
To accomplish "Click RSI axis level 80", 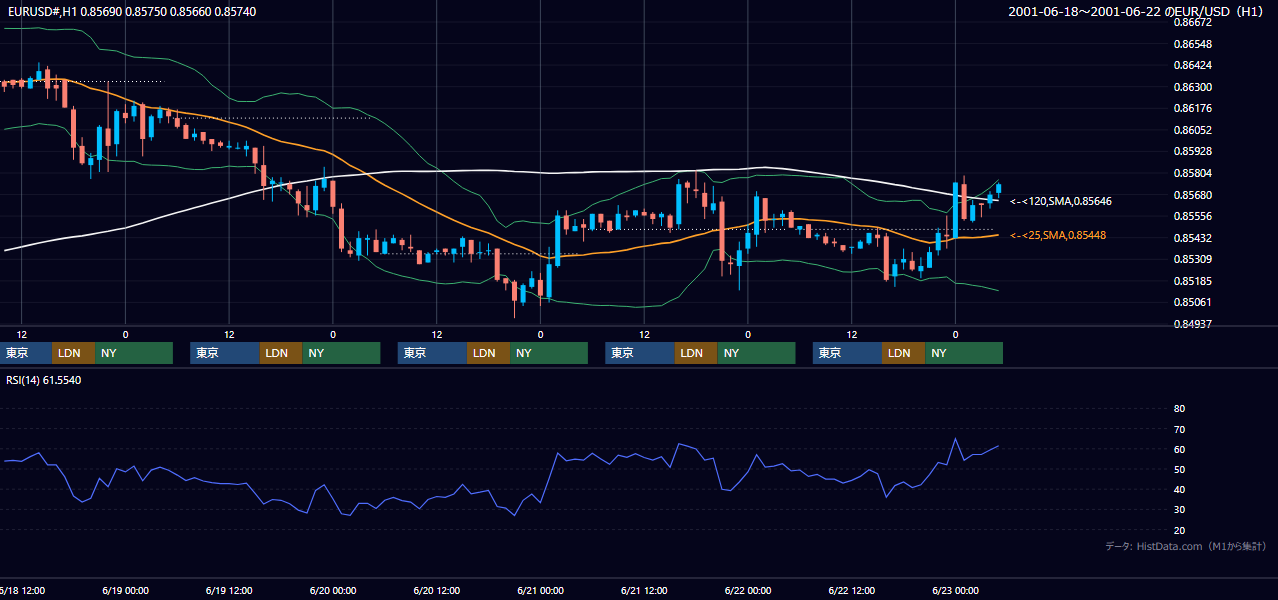I will coord(1179,409).
